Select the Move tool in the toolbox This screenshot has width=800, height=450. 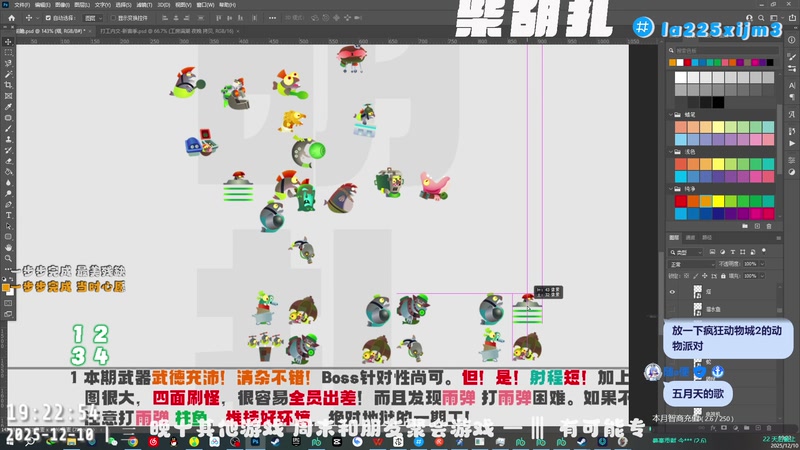pos(8,42)
